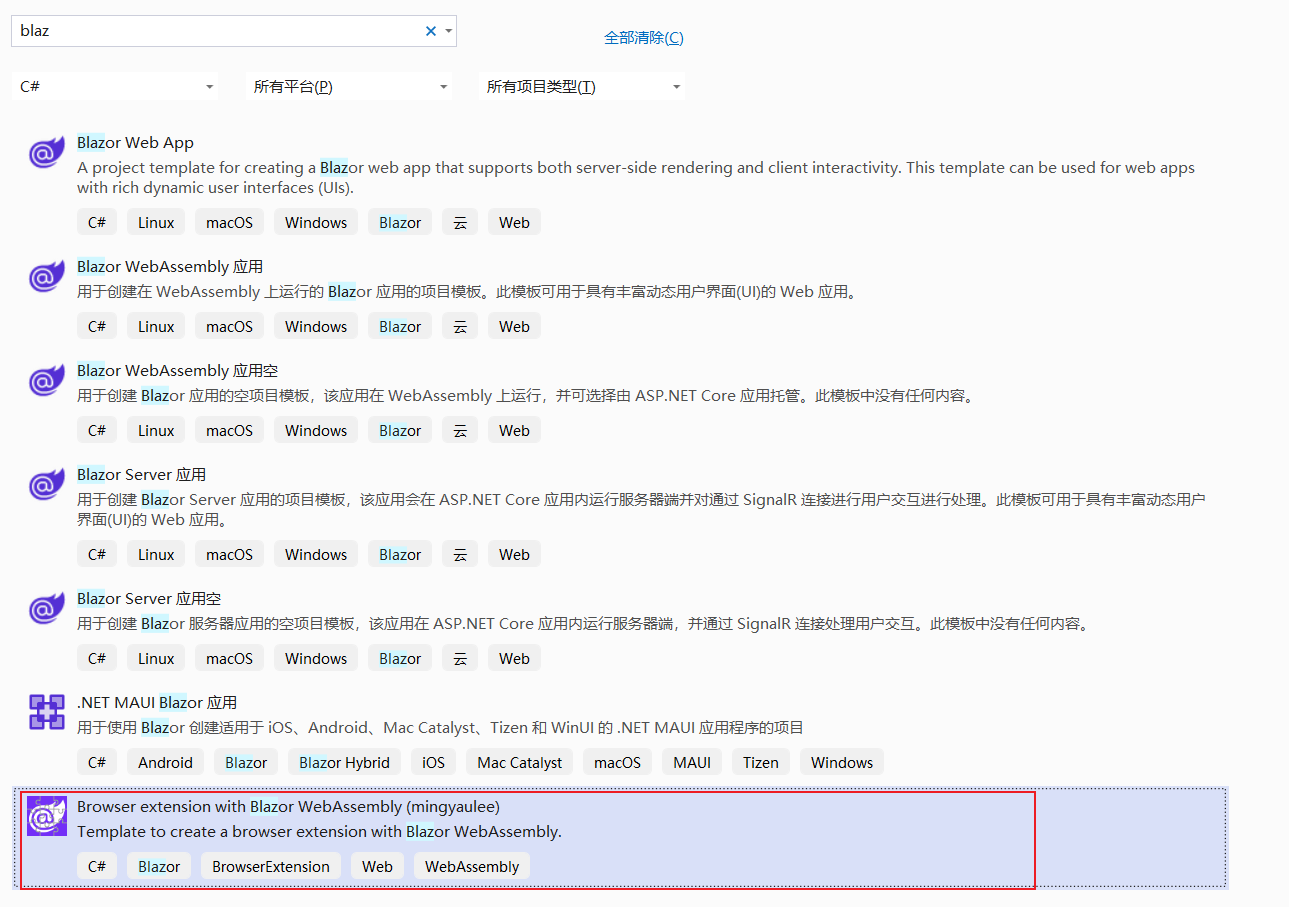Select the "Blazor Web App" template title
This screenshot has width=1289, height=907.
click(x=135, y=143)
